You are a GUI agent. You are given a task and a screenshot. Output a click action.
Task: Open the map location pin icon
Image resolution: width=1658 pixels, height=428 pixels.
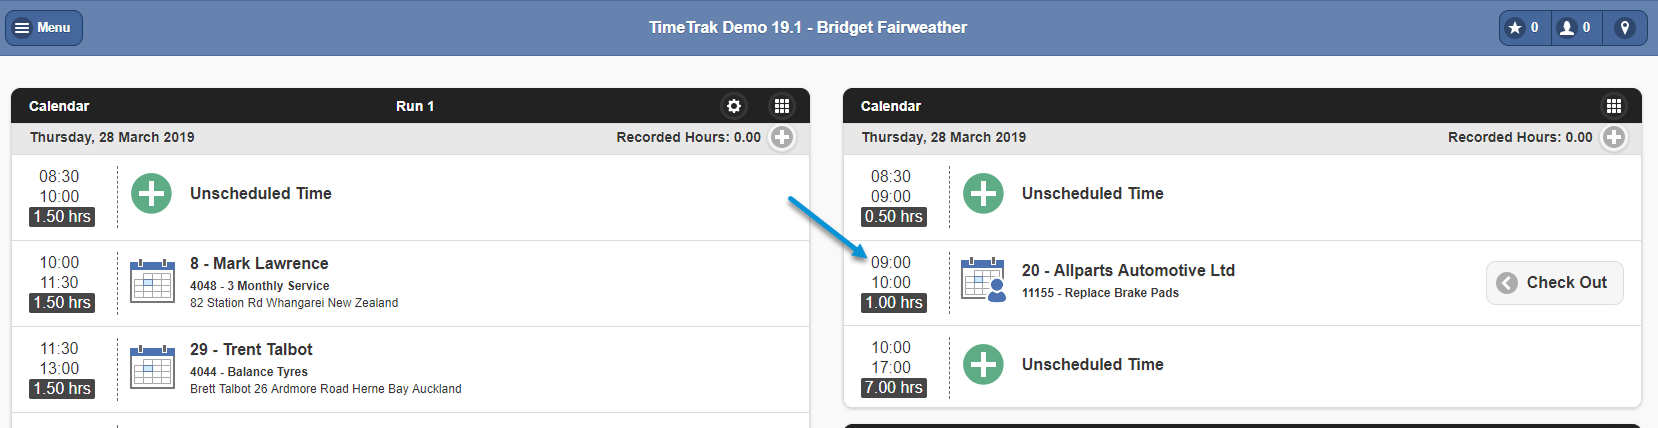tap(1625, 28)
